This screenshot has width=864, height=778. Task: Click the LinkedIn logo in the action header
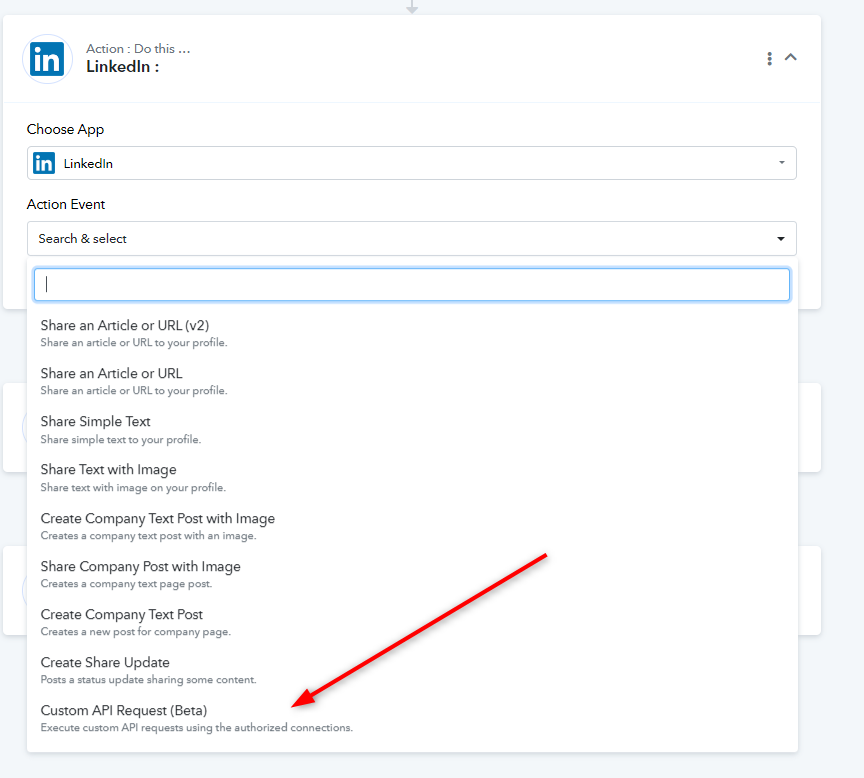[47, 59]
